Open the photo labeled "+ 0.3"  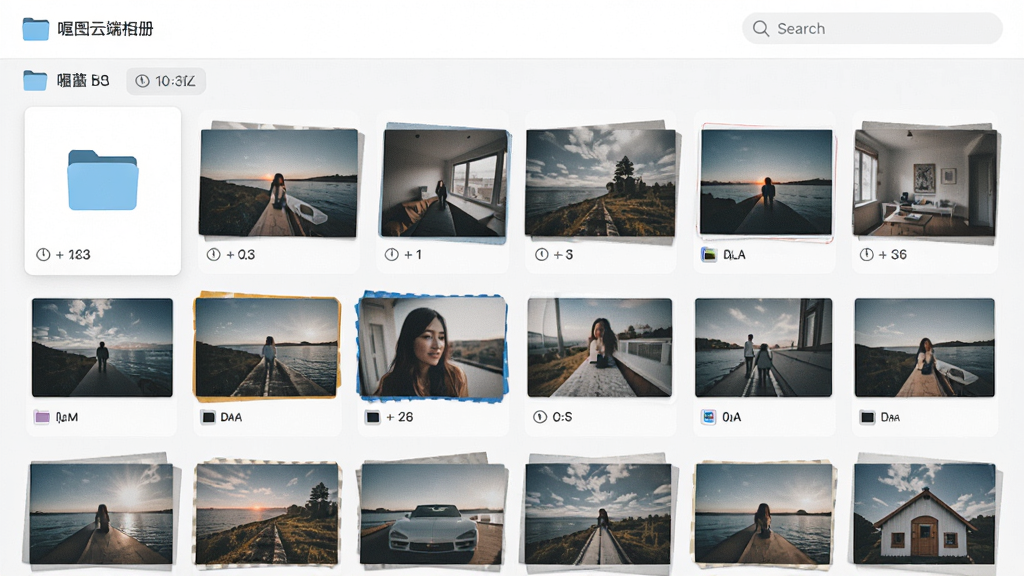coord(279,182)
